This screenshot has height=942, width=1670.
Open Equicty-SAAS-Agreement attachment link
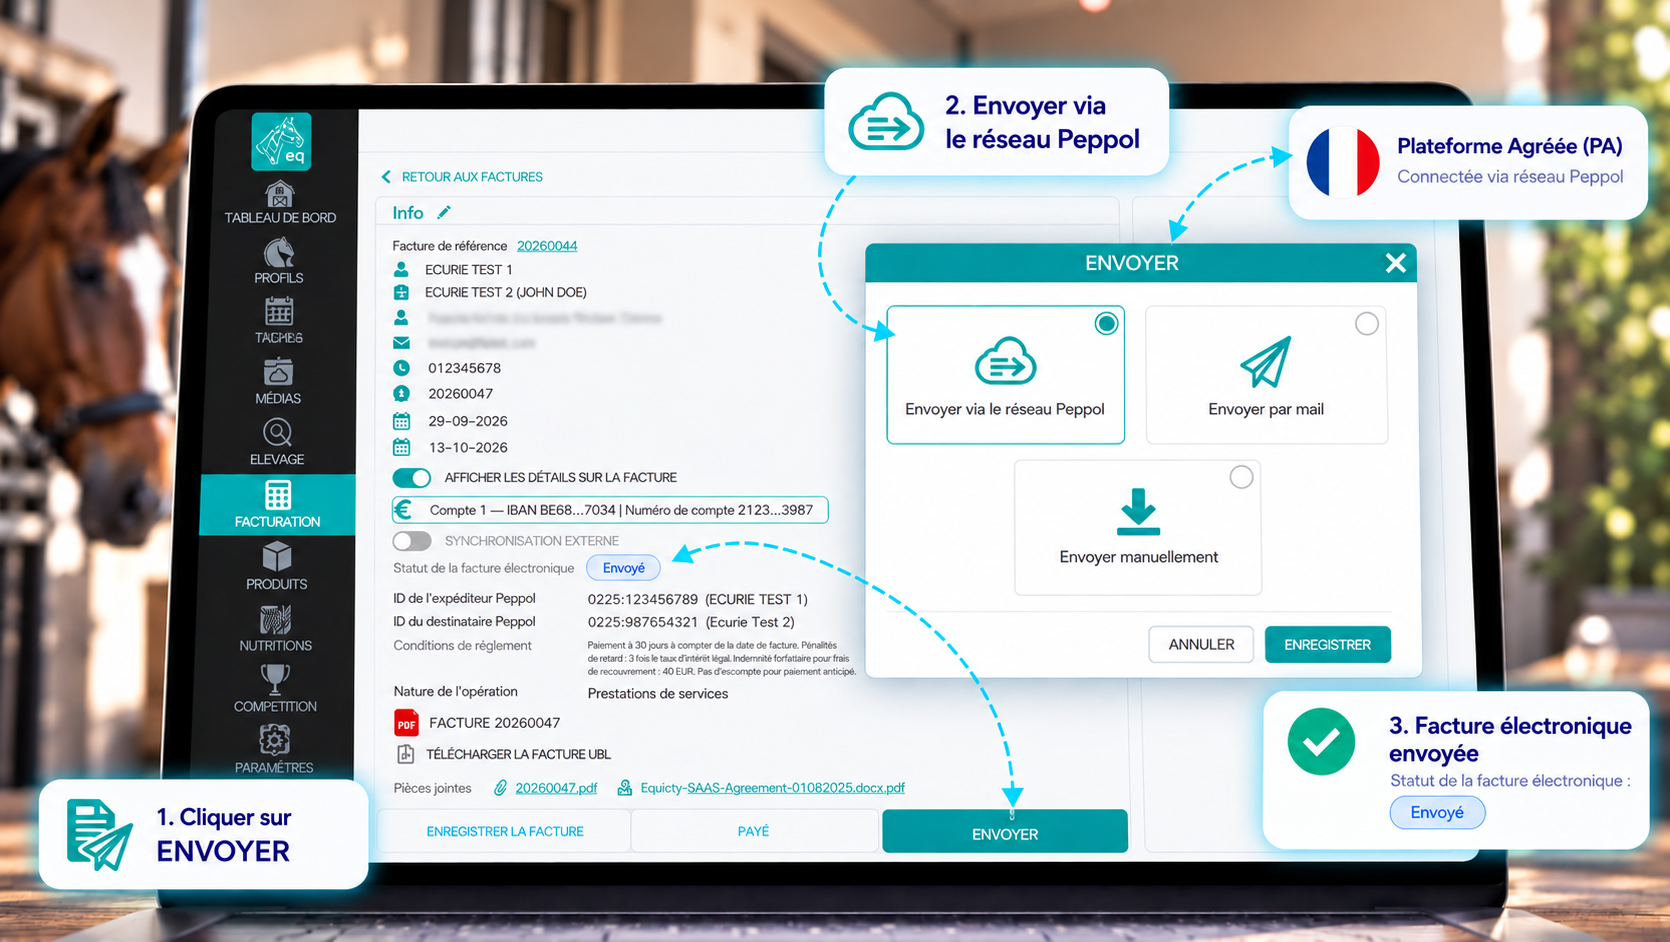pyautogui.click(x=772, y=788)
